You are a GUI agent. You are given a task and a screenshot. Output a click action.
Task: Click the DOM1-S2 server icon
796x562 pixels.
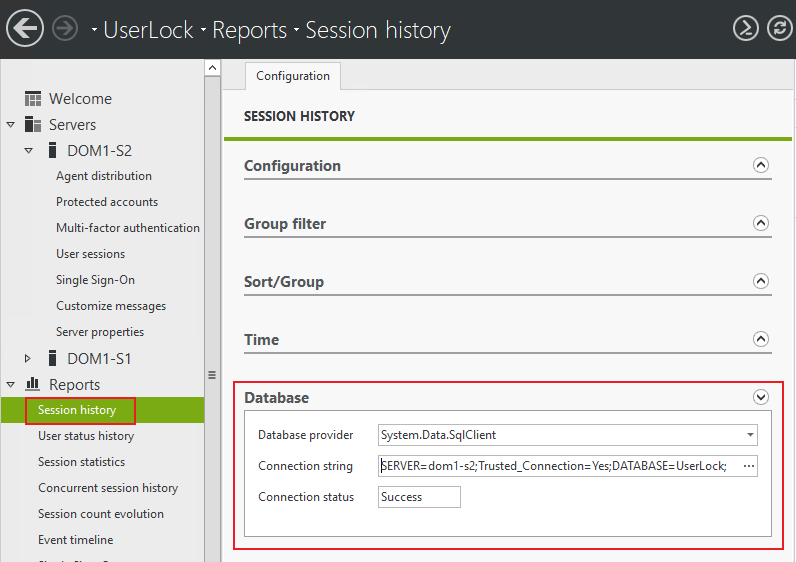tap(52, 150)
